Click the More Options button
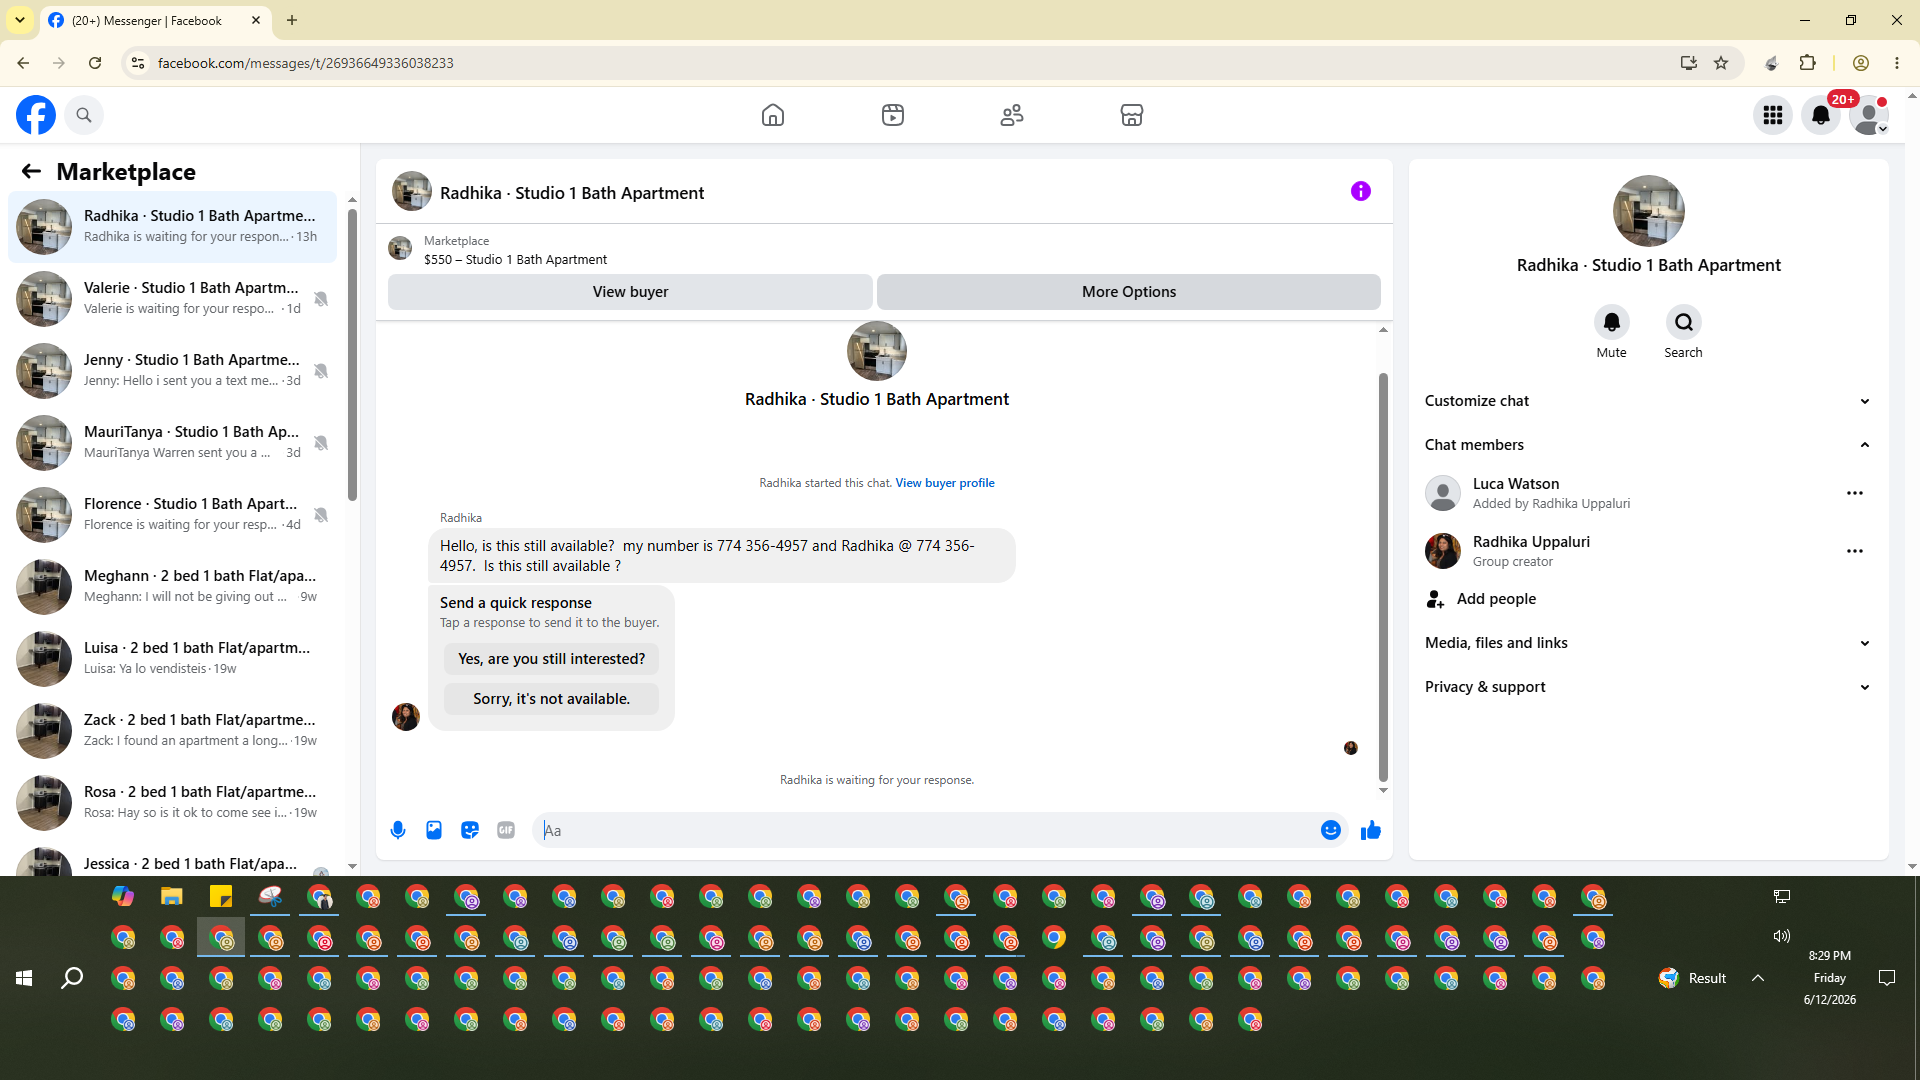This screenshot has width=1920, height=1080. pyautogui.click(x=1129, y=292)
